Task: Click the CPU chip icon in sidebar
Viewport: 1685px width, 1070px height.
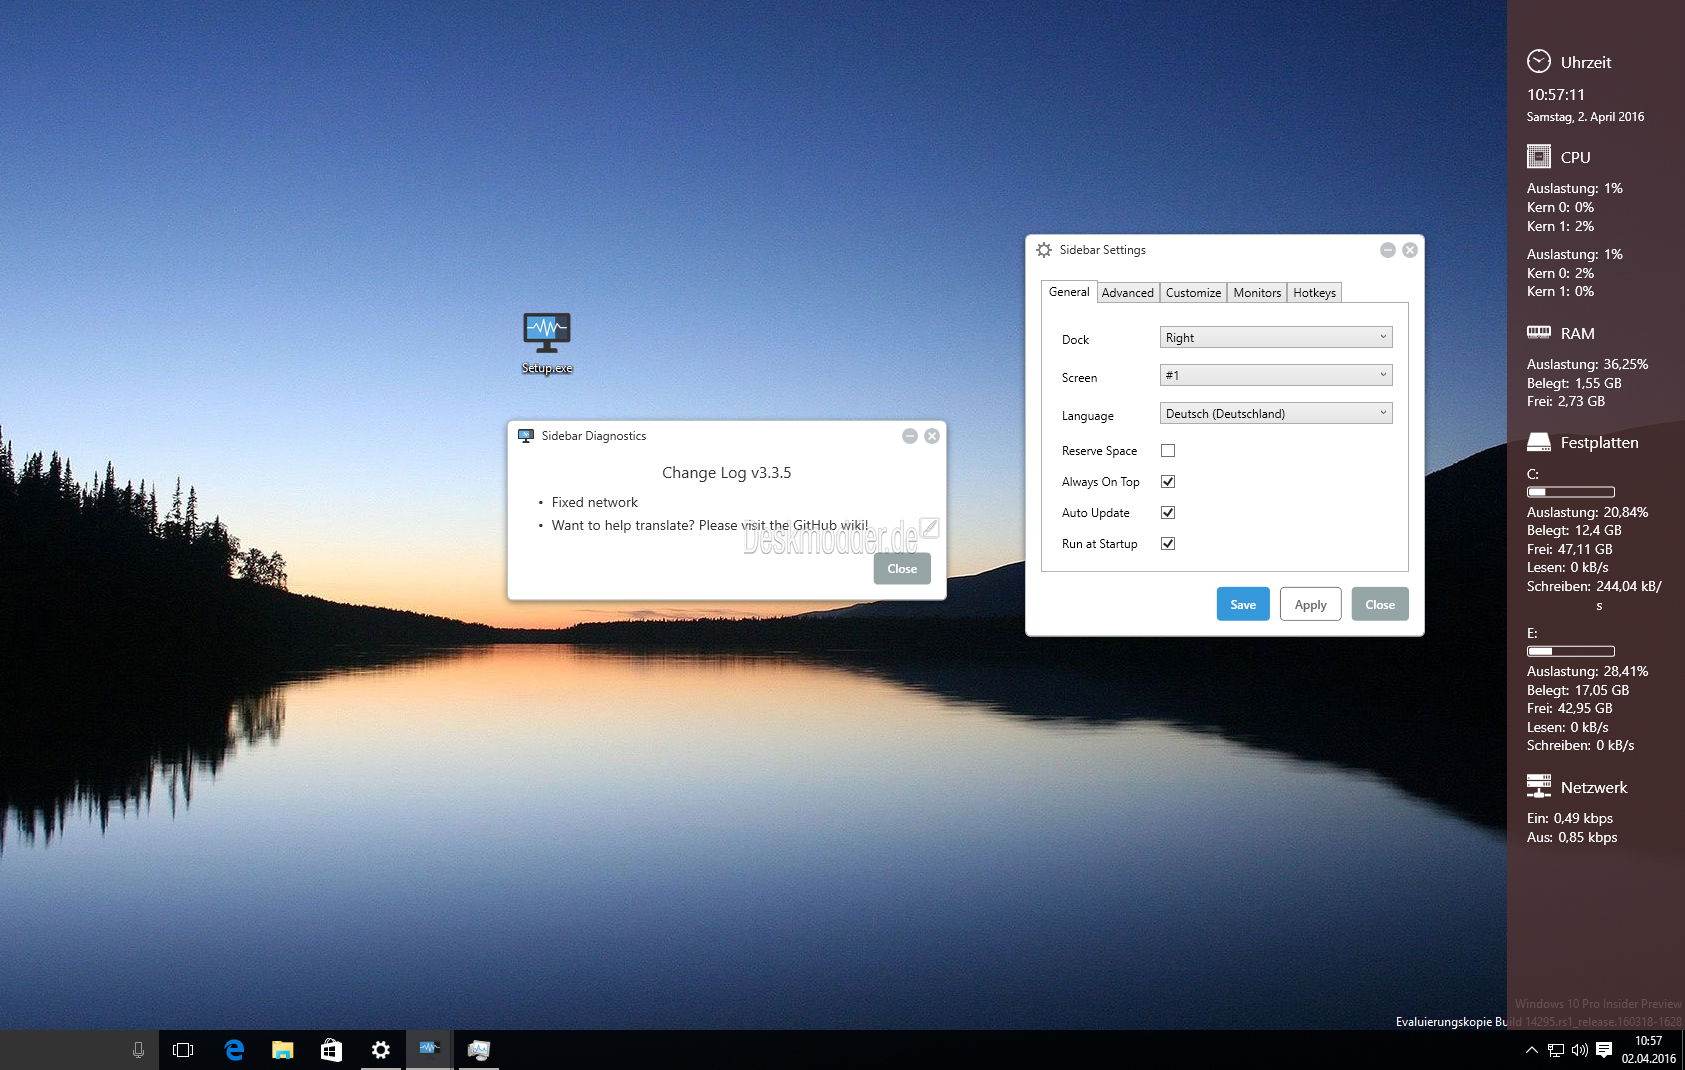Action: pyautogui.click(x=1539, y=157)
